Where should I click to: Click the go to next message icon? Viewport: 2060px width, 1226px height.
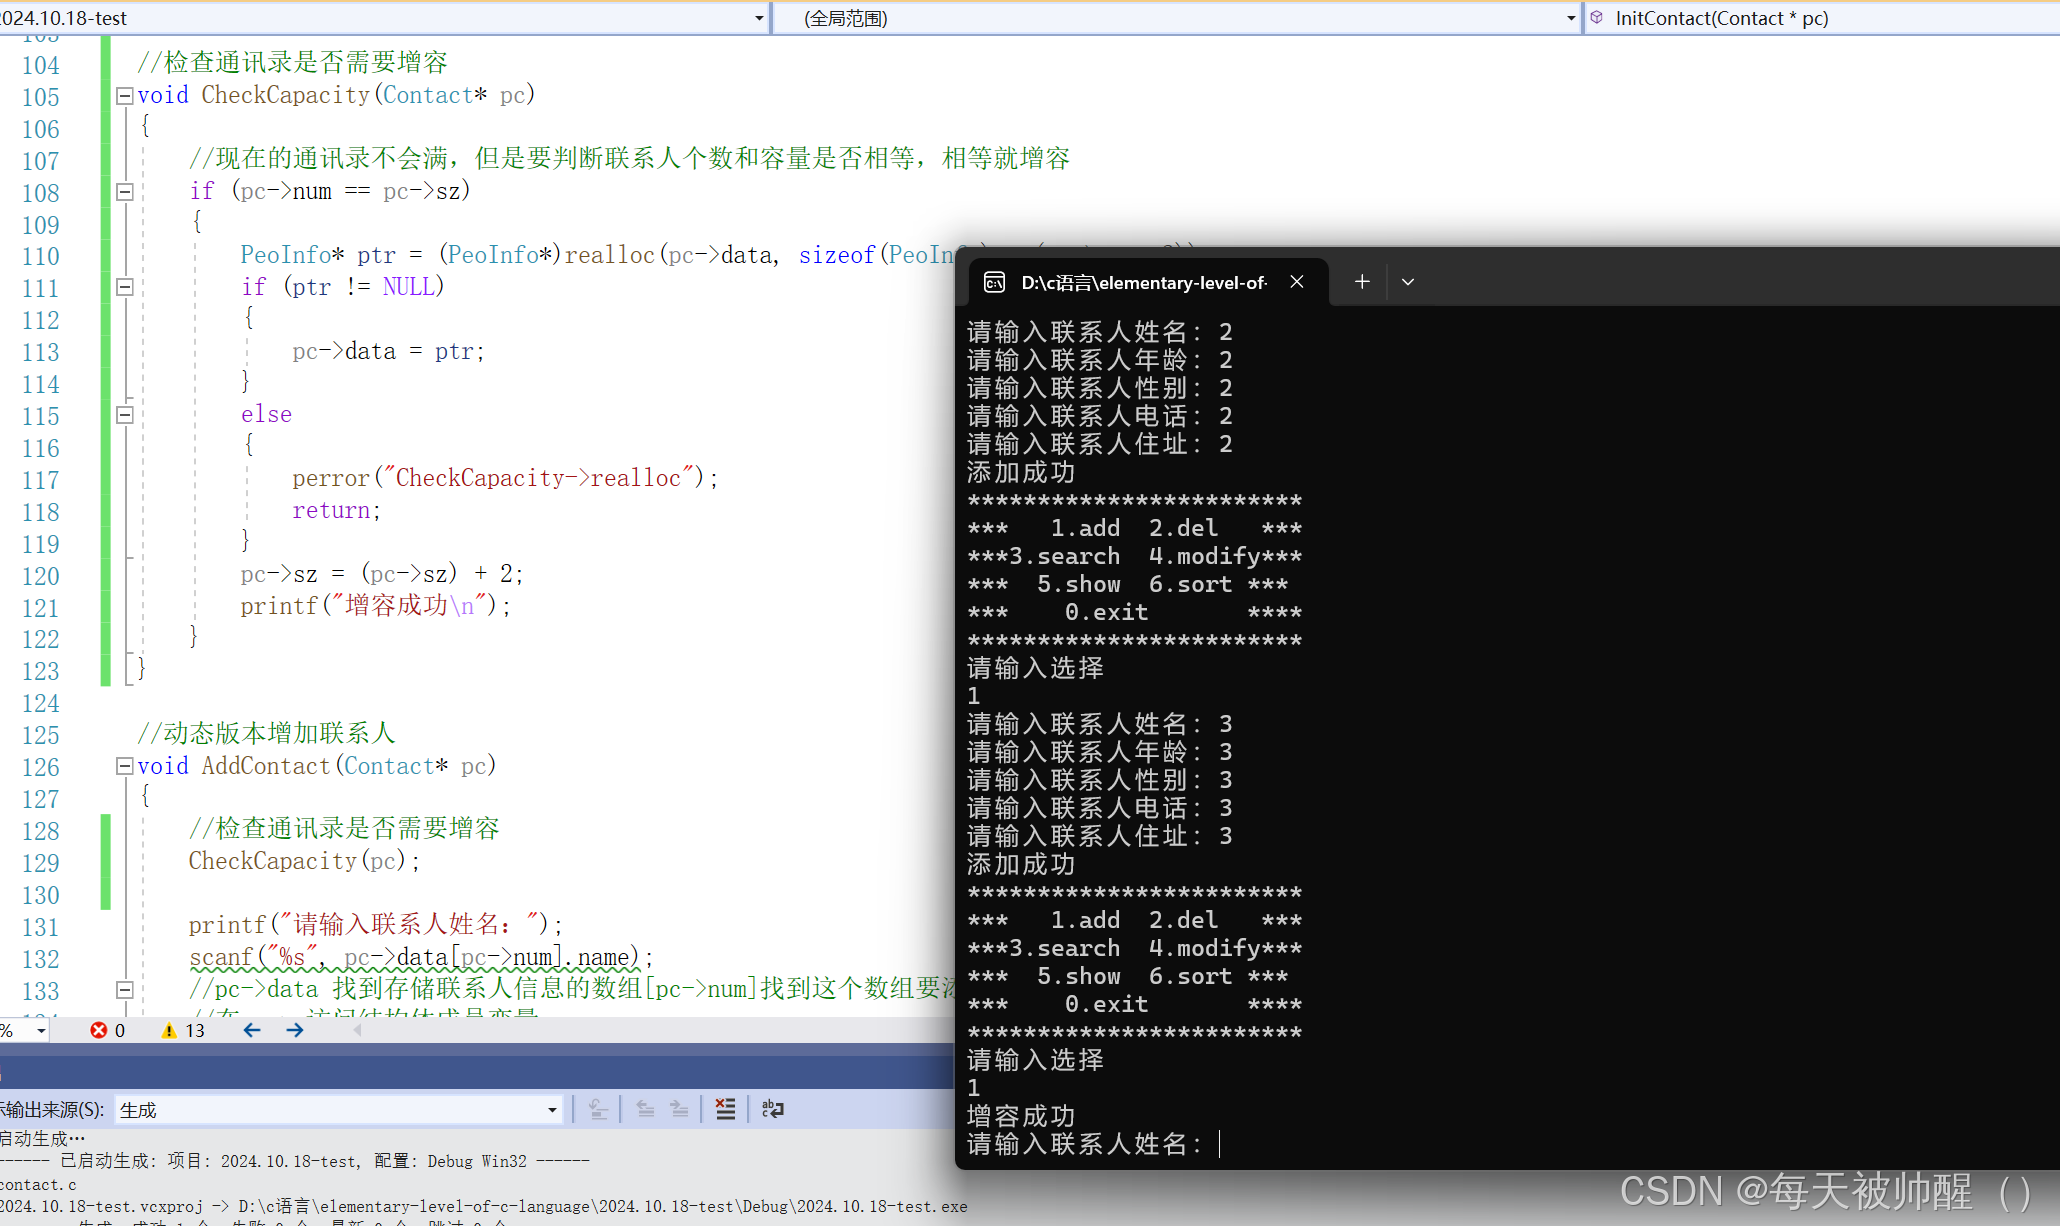coord(679,1109)
